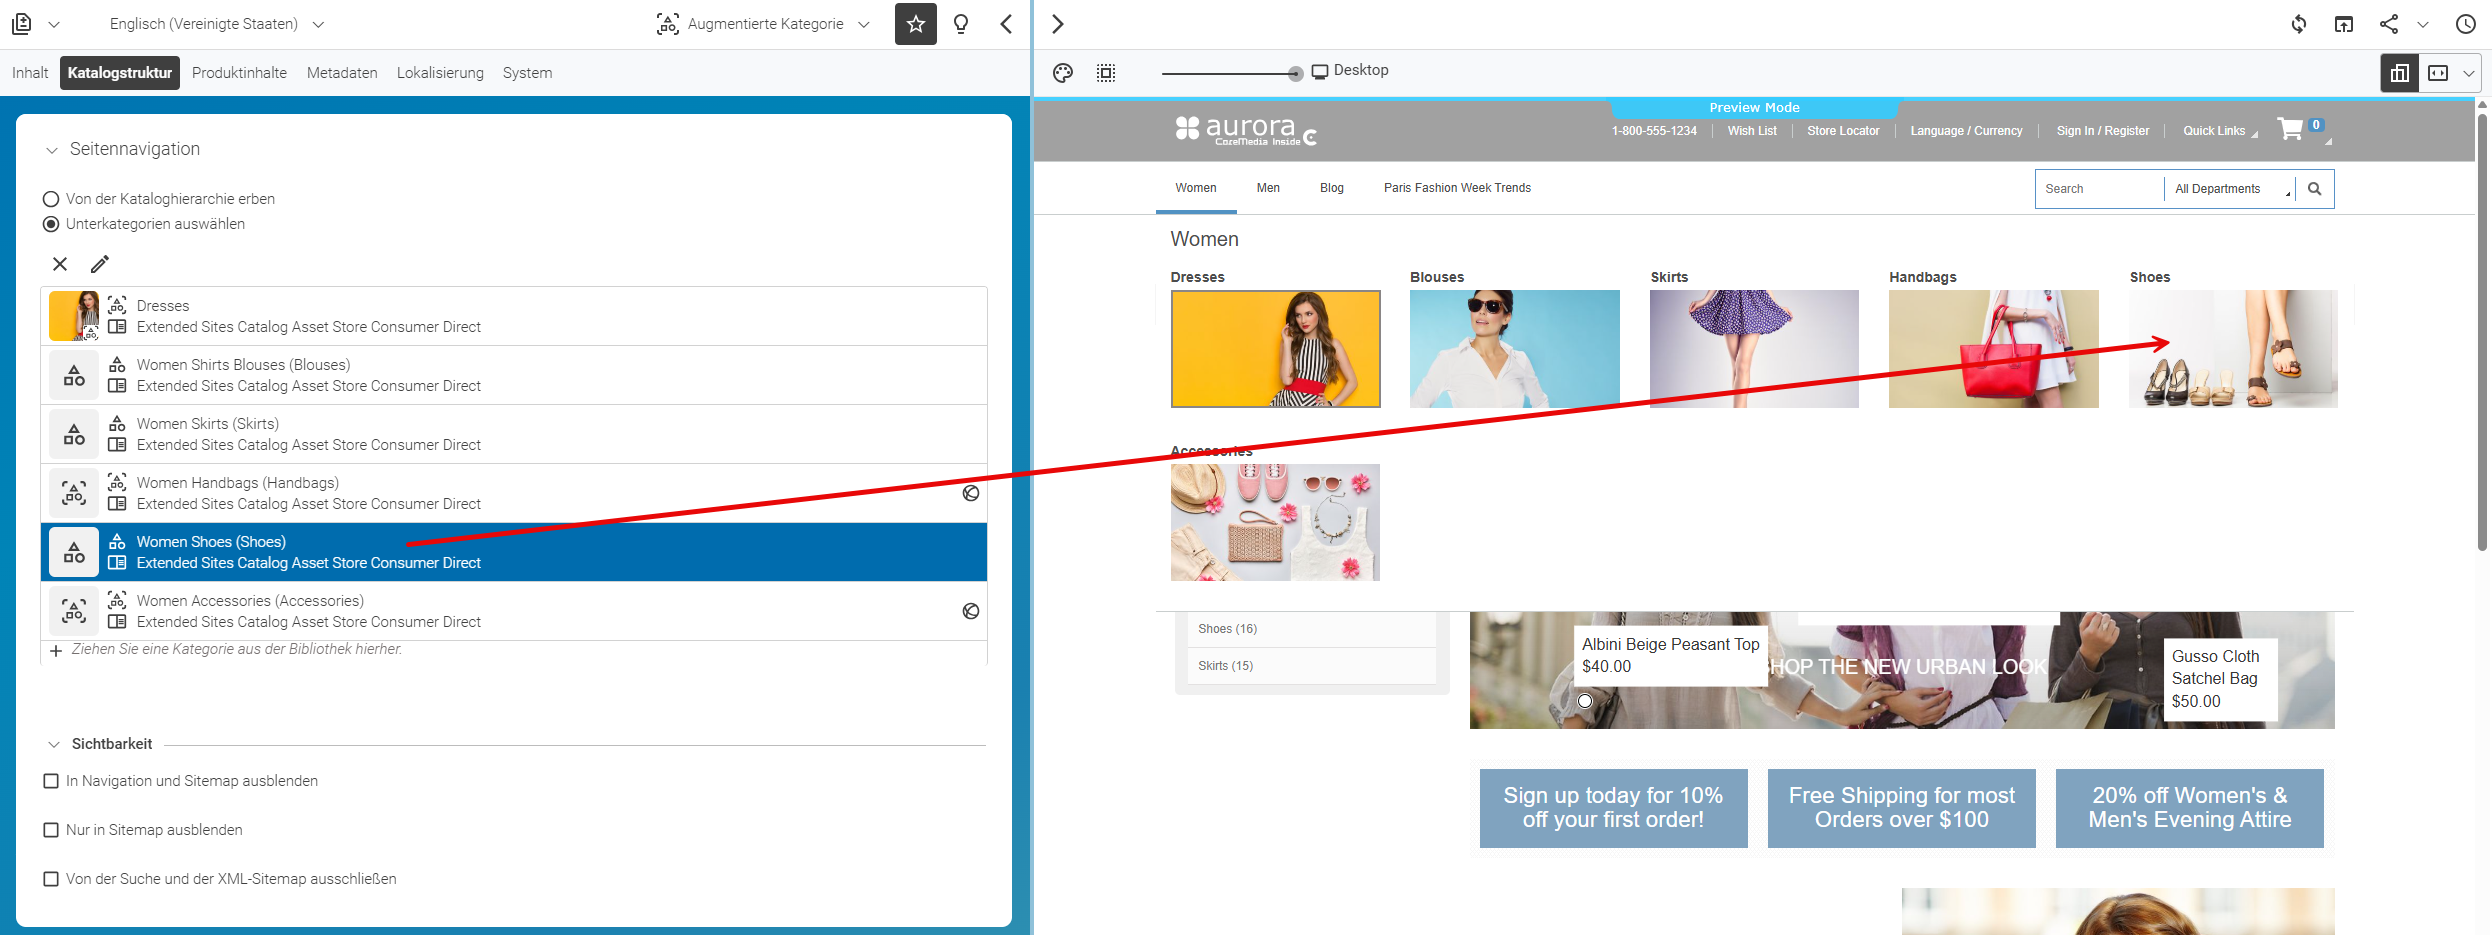Viewport: 2492px width, 935px height.
Task: Click the pencil edit icon above category list
Action: (100, 264)
